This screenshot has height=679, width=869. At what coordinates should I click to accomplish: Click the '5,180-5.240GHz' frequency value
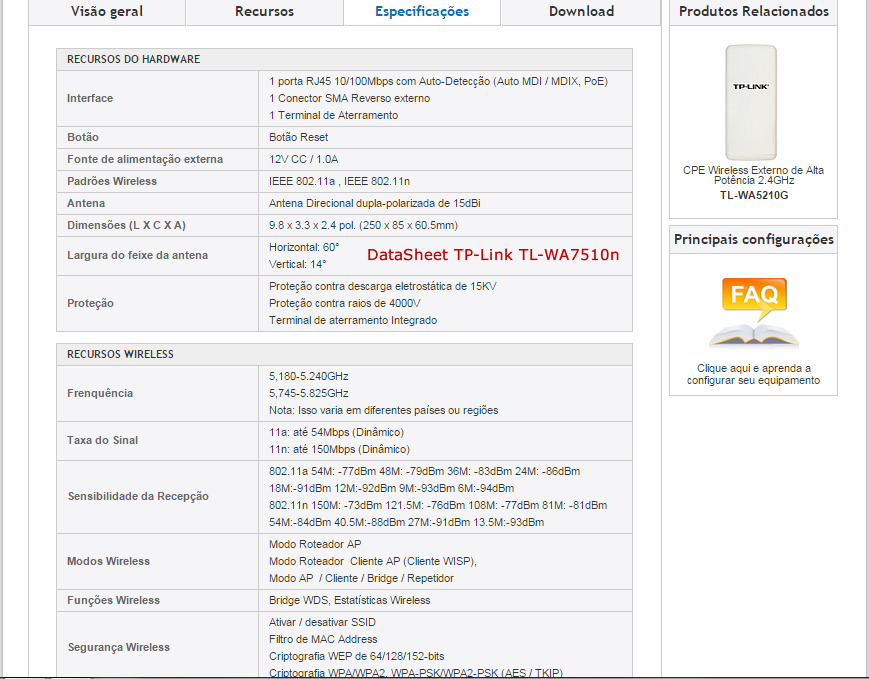(309, 376)
